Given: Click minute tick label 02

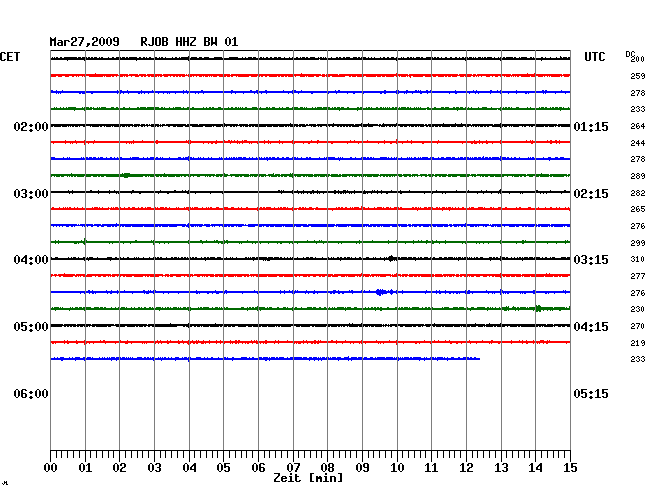Looking at the screenshot, I should pyautogui.click(x=119, y=468).
